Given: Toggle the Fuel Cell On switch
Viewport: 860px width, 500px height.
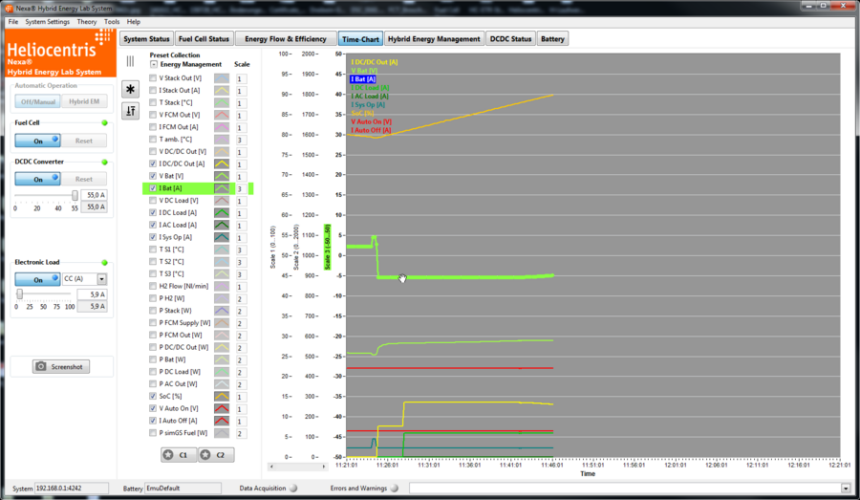Looking at the screenshot, I should 37,140.
